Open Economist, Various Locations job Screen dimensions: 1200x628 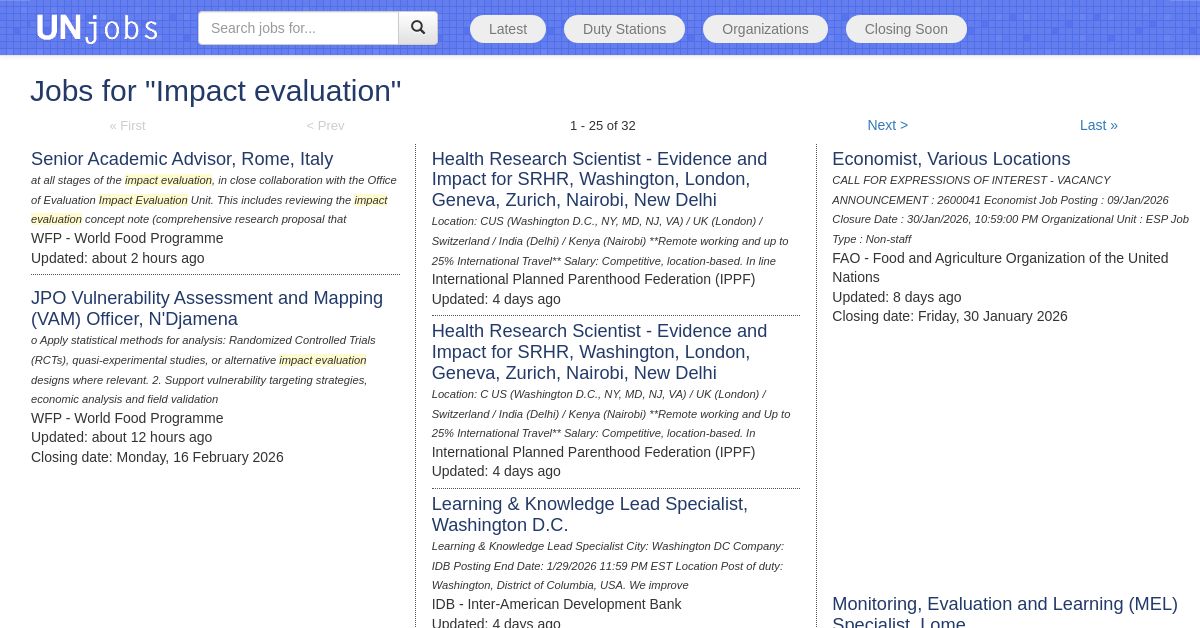(x=951, y=159)
